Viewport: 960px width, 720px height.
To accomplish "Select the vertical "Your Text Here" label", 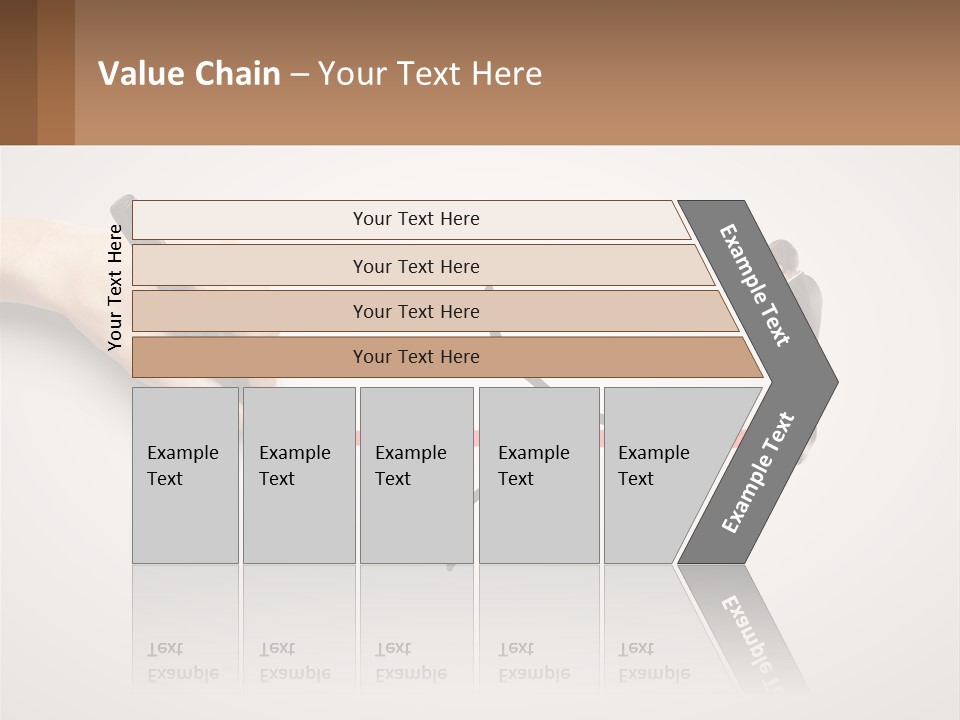I will (115, 288).
